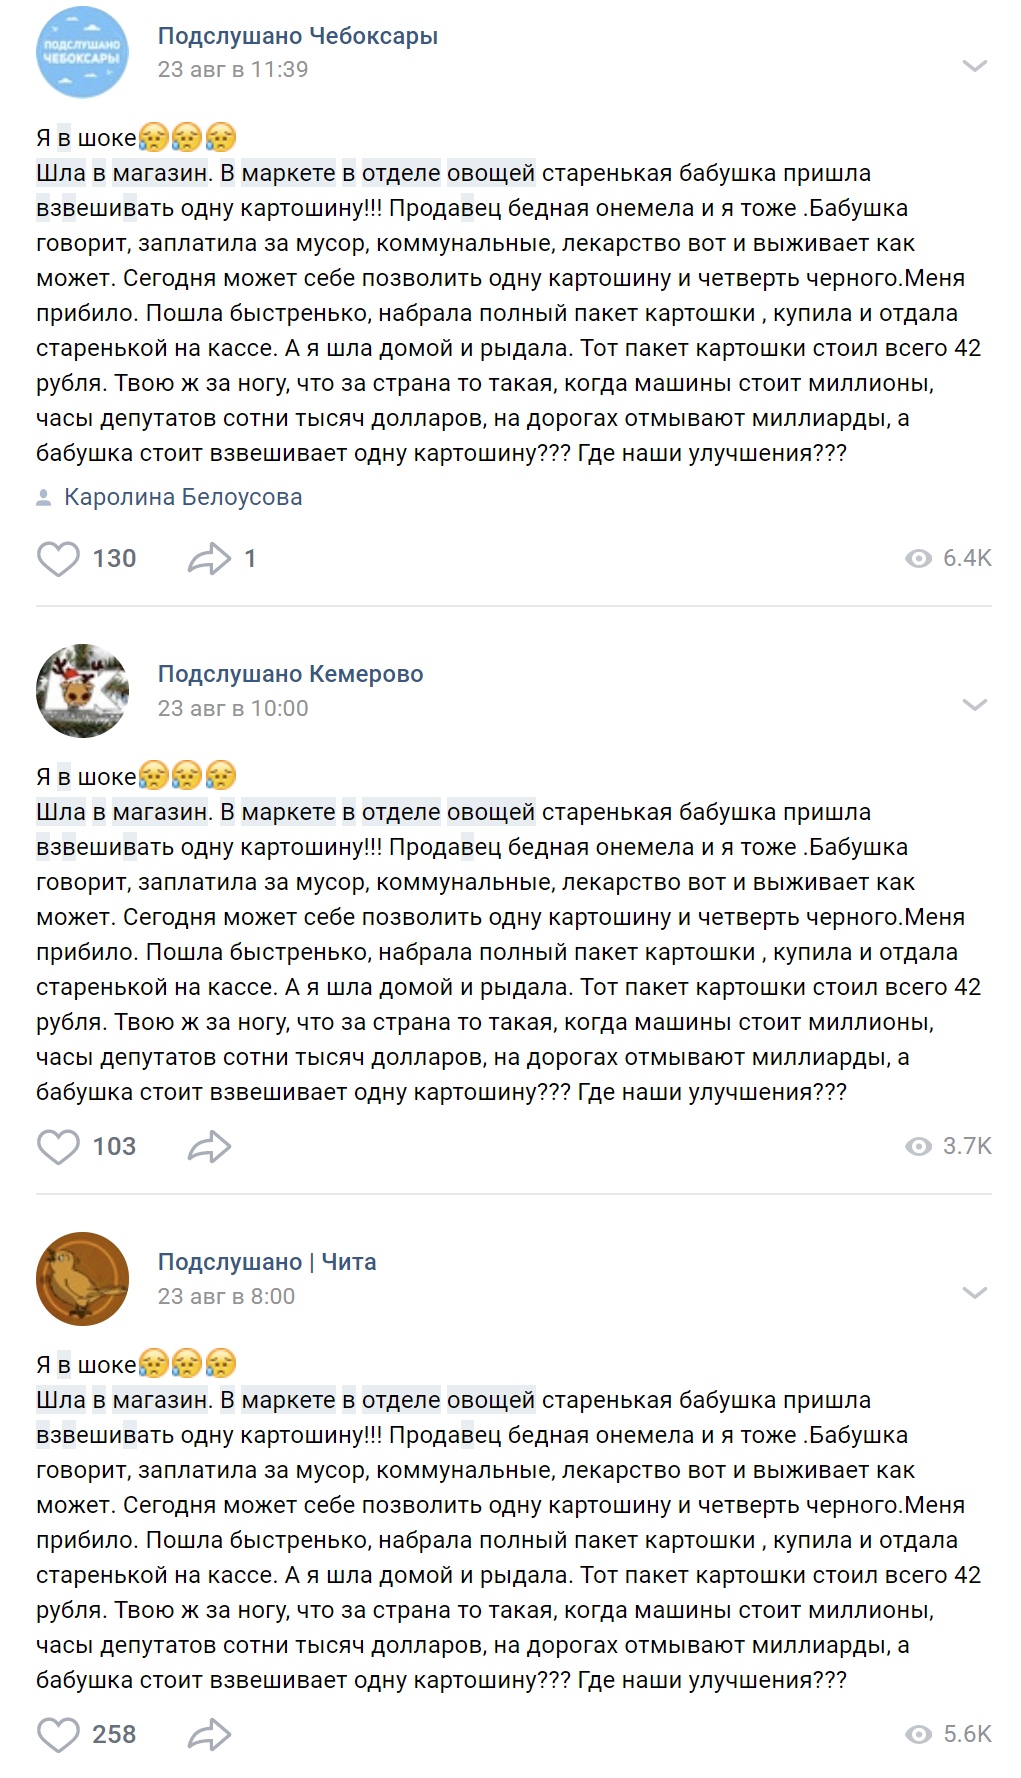Click the 6.4K views eye icon
The height and width of the screenshot is (1778, 1021).
point(918,559)
